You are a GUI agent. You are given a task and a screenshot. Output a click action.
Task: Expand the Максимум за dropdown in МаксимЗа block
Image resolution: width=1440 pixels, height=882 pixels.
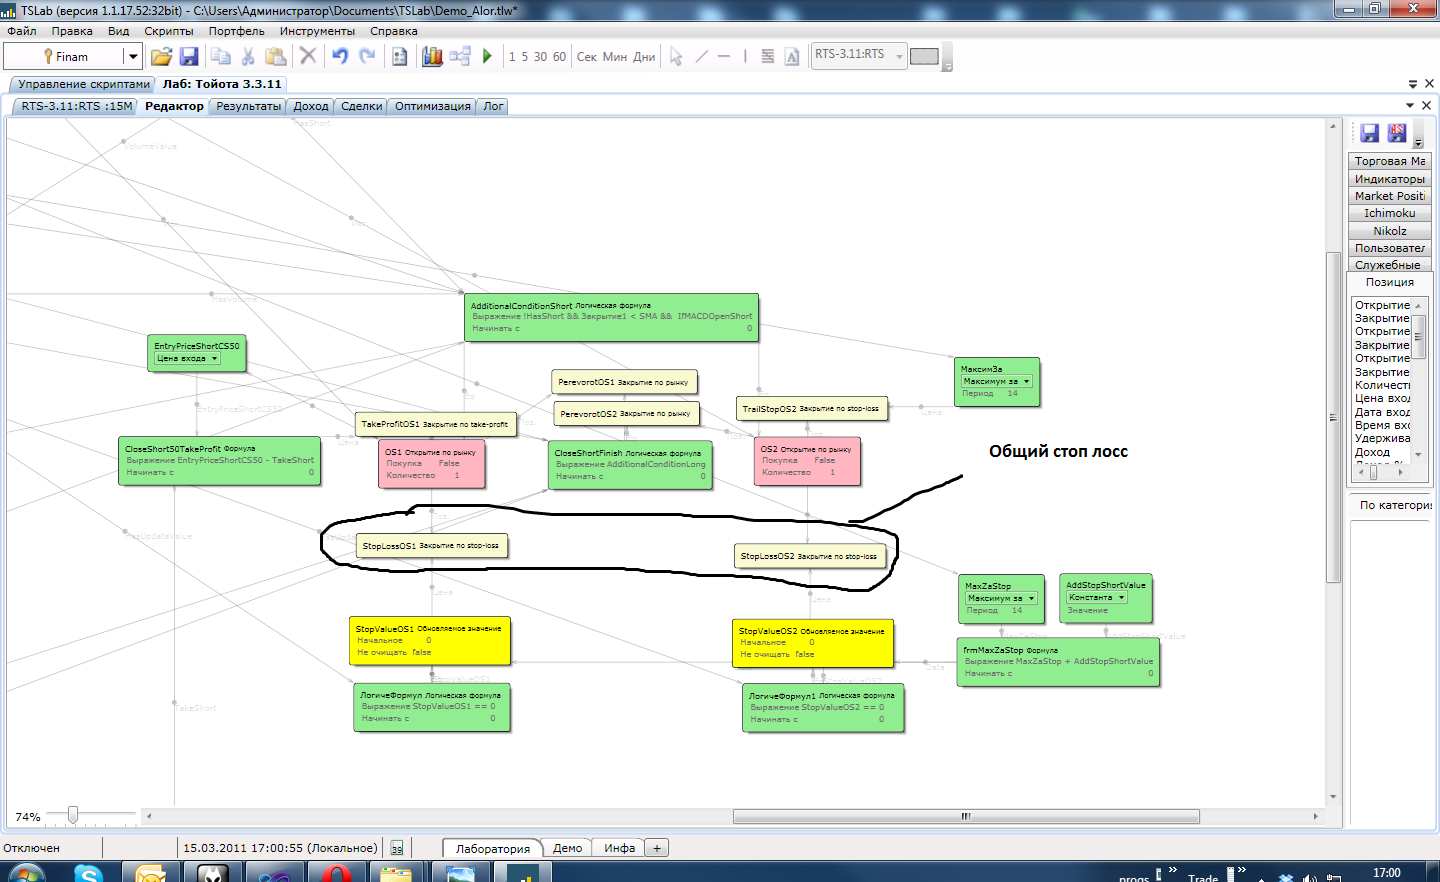(x=1026, y=381)
